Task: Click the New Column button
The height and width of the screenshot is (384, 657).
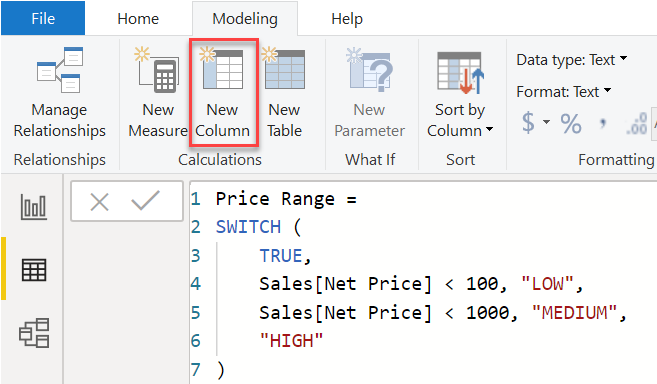Action: pos(223,92)
